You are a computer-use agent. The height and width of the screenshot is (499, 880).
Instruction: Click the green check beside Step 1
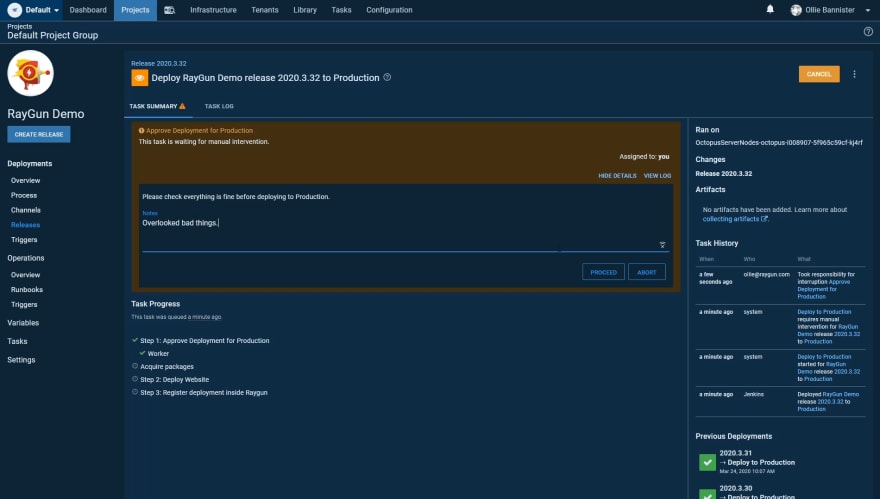coord(135,340)
